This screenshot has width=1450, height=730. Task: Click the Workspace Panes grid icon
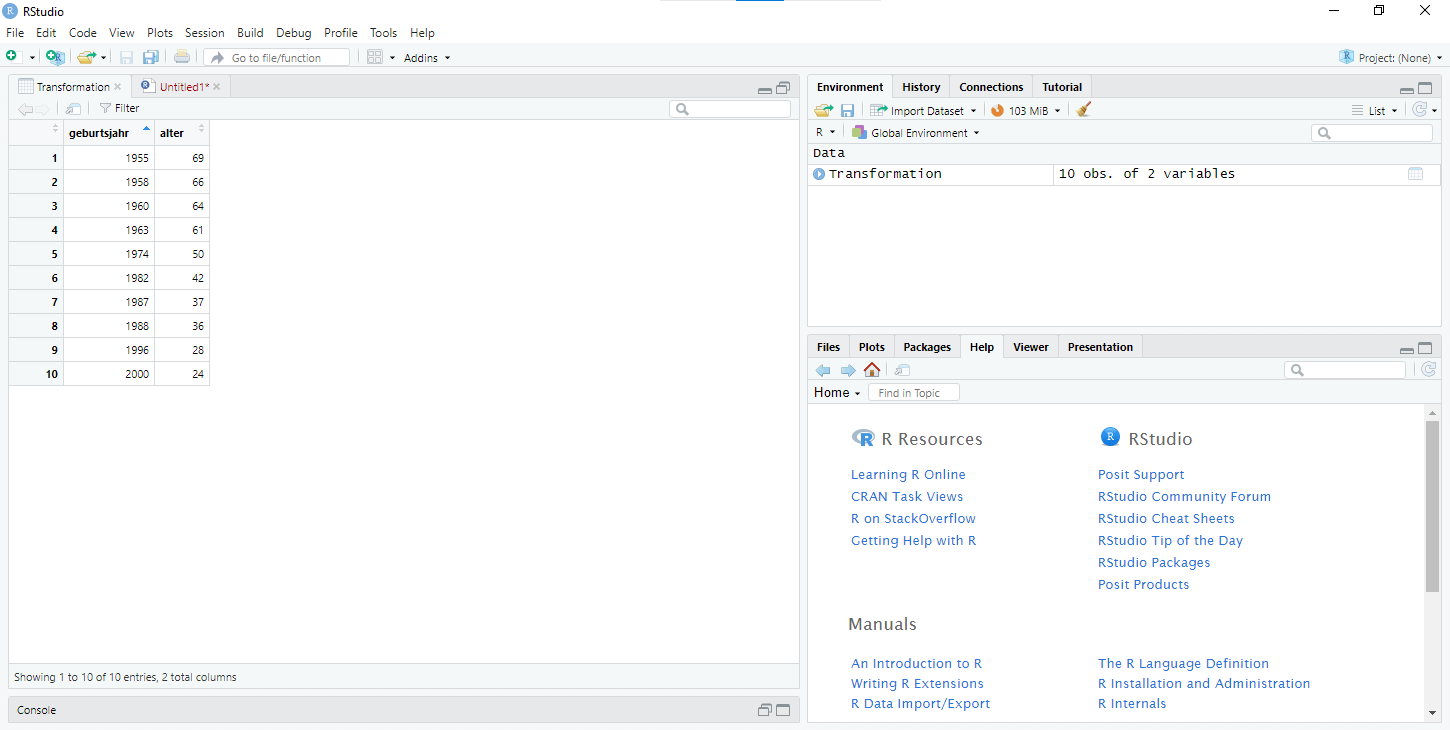375,57
